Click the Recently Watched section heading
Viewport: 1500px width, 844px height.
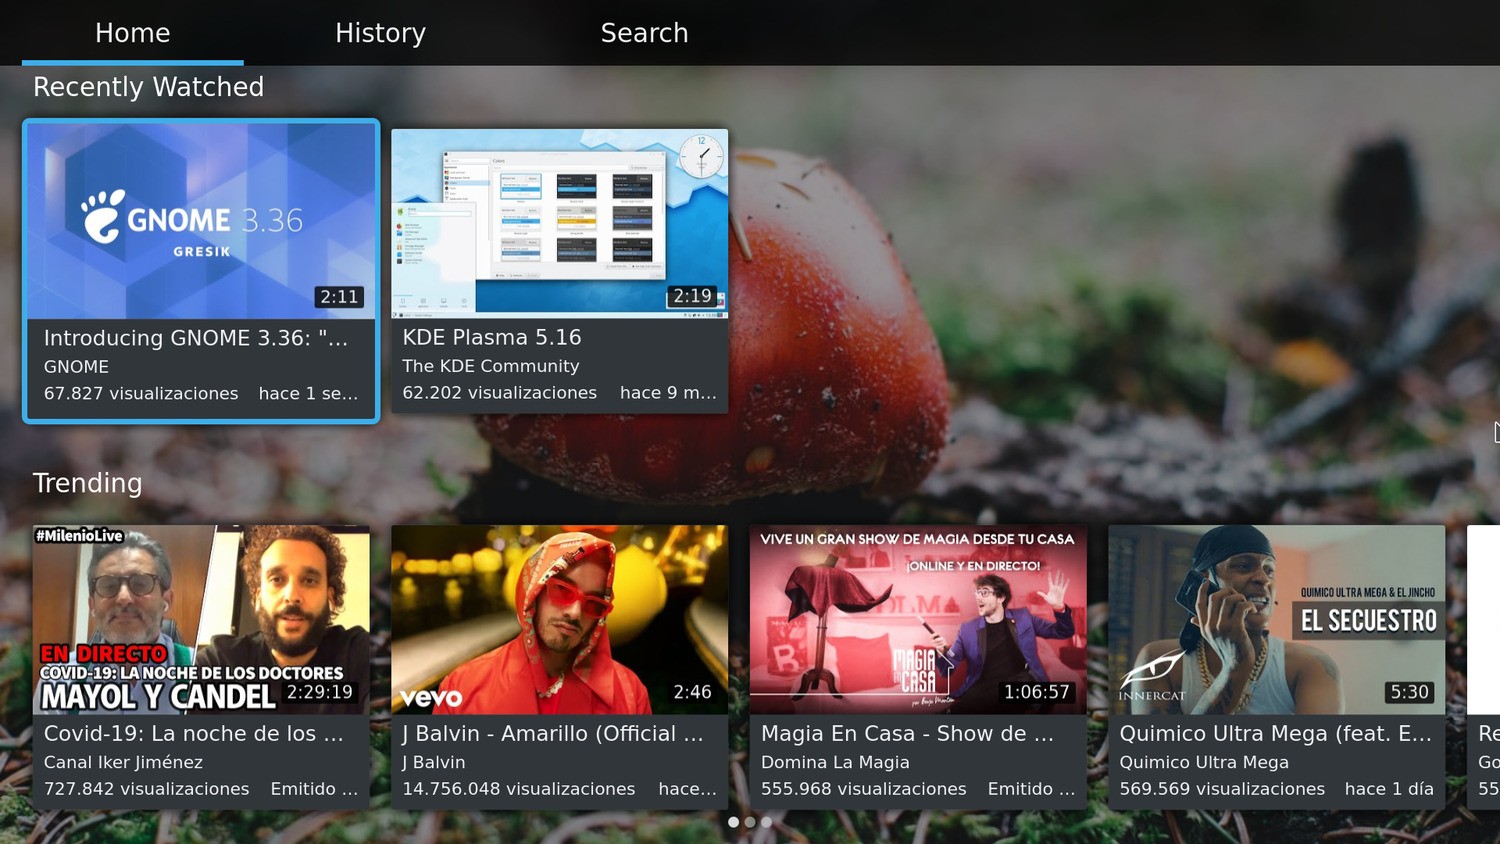pyautogui.click(x=147, y=87)
